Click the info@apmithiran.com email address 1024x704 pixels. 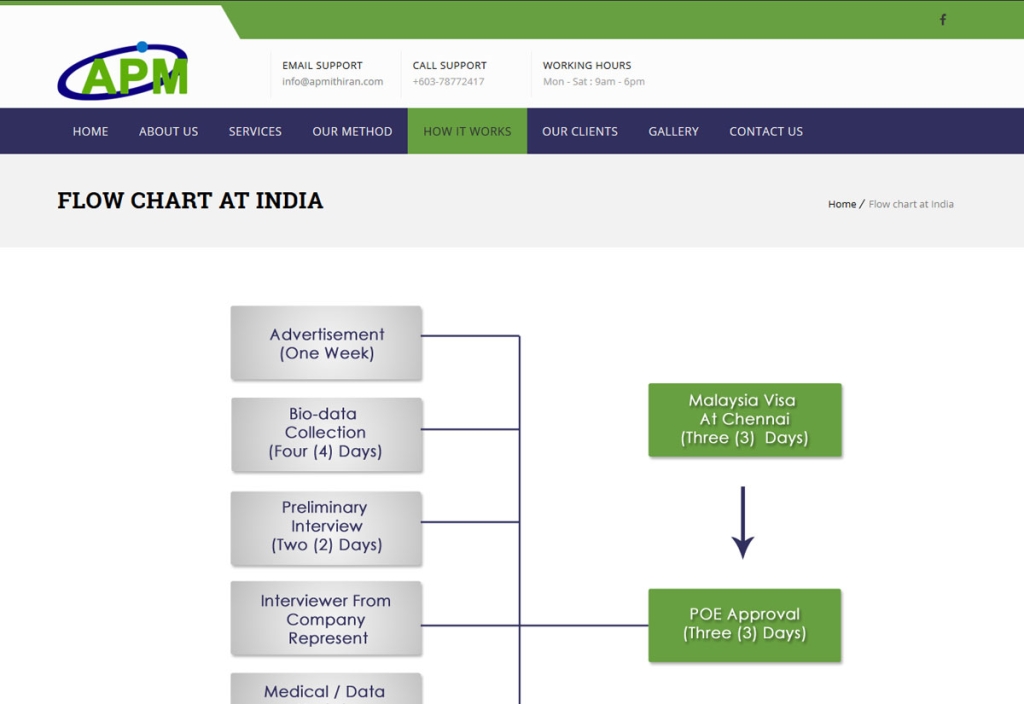click(x=332, y=82)
